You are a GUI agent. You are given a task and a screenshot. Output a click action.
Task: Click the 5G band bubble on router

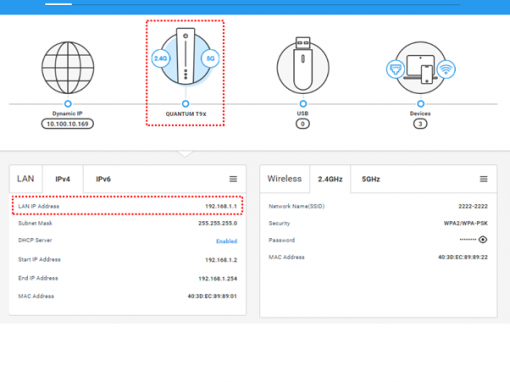coord(210,59)
